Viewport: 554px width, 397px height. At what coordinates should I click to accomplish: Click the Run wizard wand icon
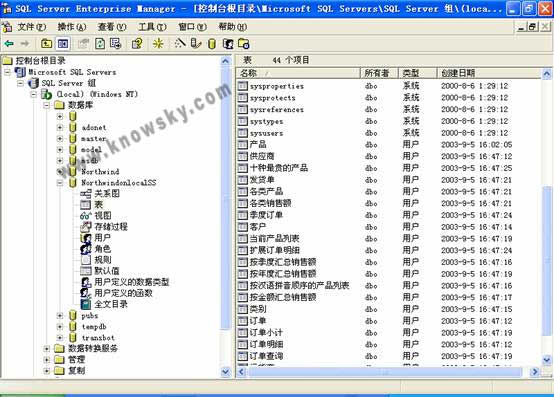click(180, 44)
